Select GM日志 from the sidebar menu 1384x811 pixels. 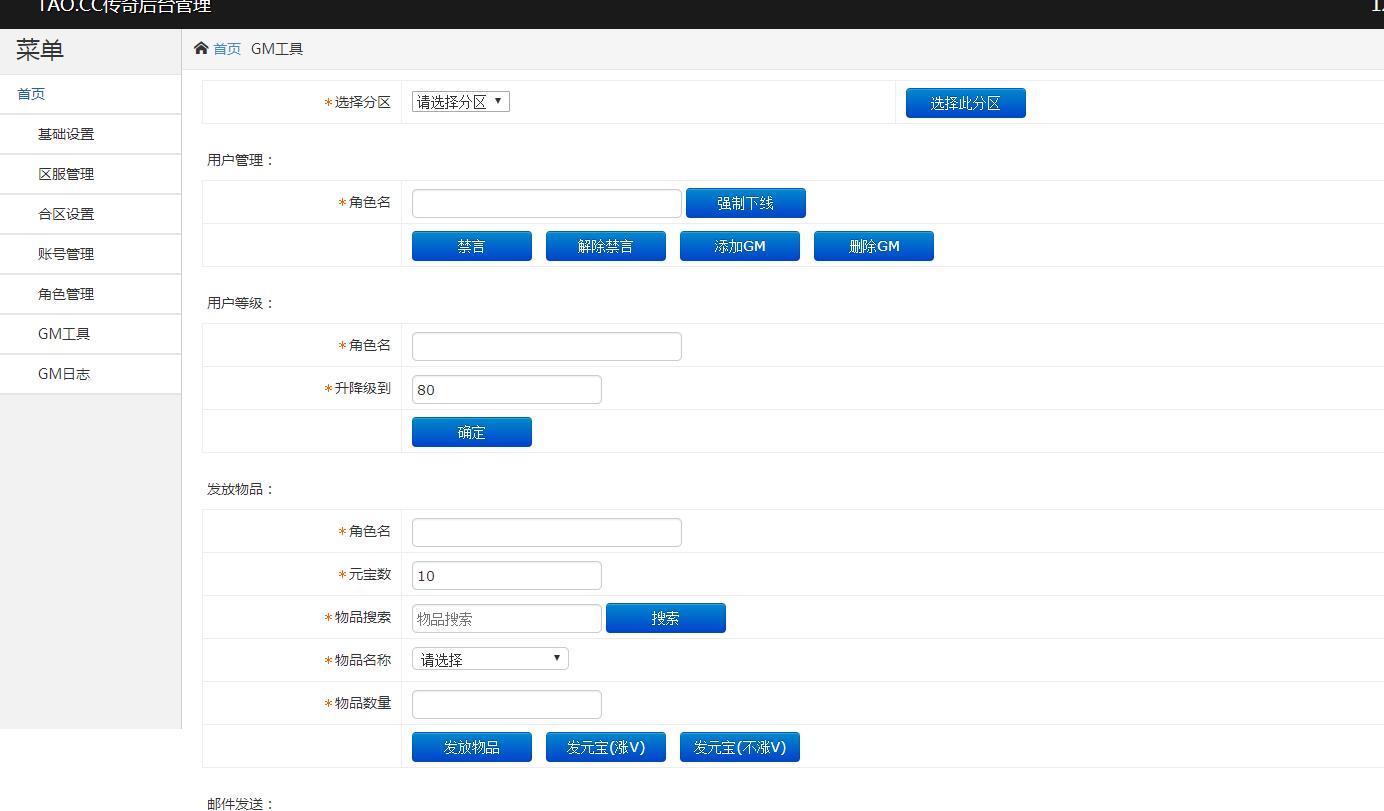coord(64,374)
